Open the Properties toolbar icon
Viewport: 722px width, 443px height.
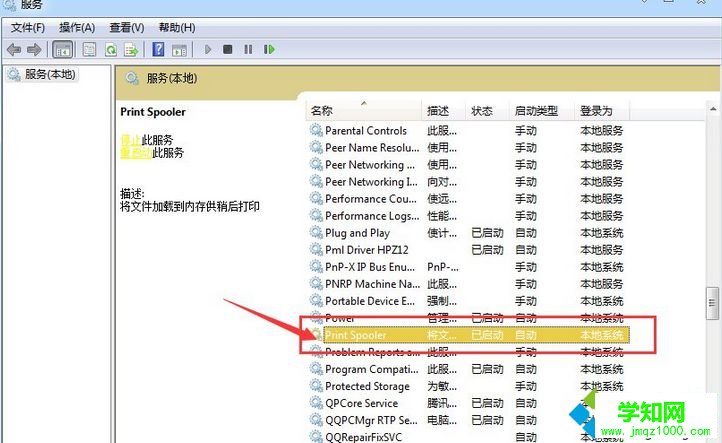click(x=89, y=49)
